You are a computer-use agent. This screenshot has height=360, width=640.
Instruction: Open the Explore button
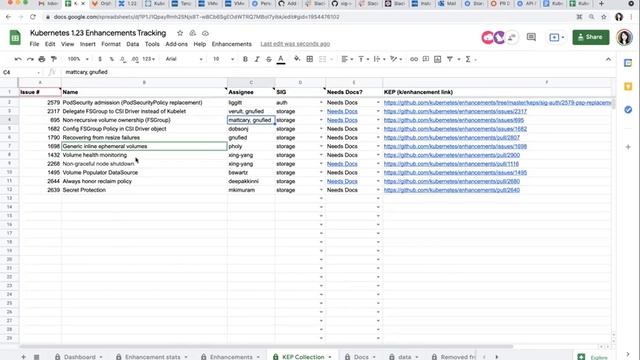click(x=593, y=357)
